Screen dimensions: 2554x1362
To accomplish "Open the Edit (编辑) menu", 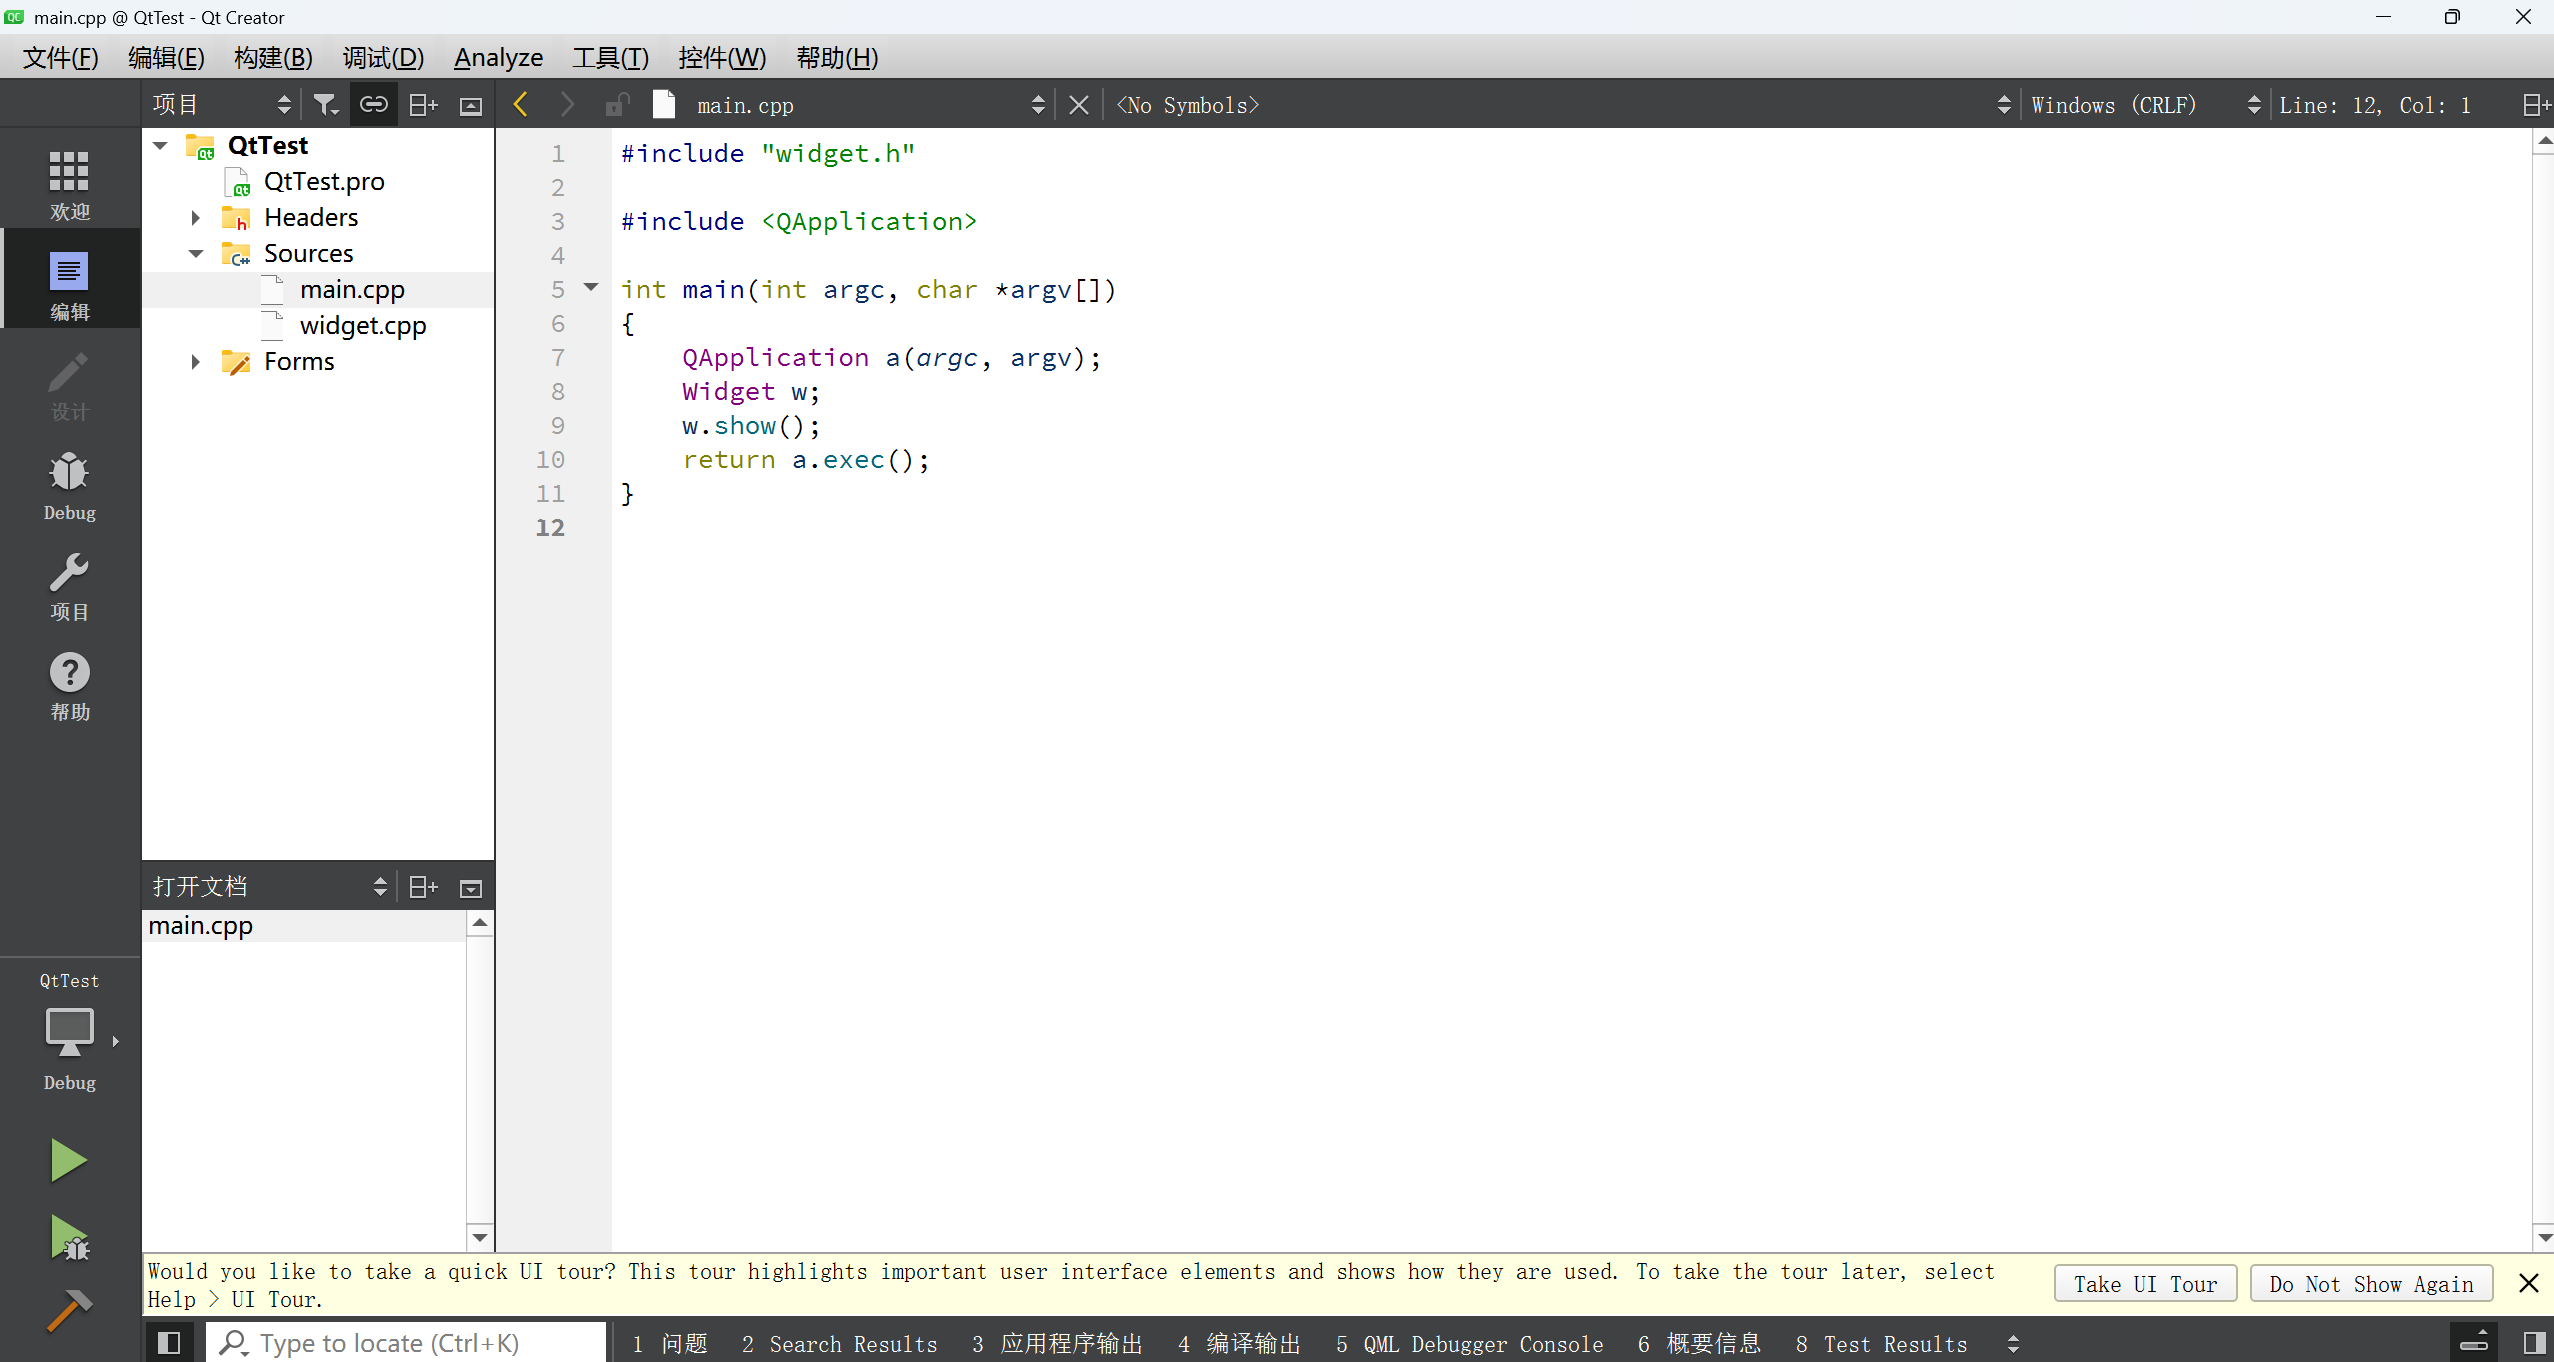I will pyautogui.click(x=166, y=58).
